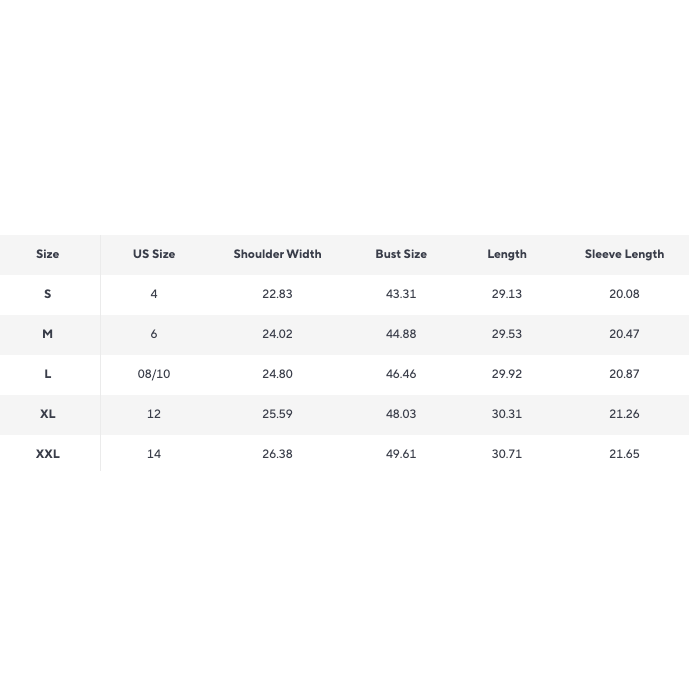
Task: Select the XXL size row label
Action: coord(47,454)
